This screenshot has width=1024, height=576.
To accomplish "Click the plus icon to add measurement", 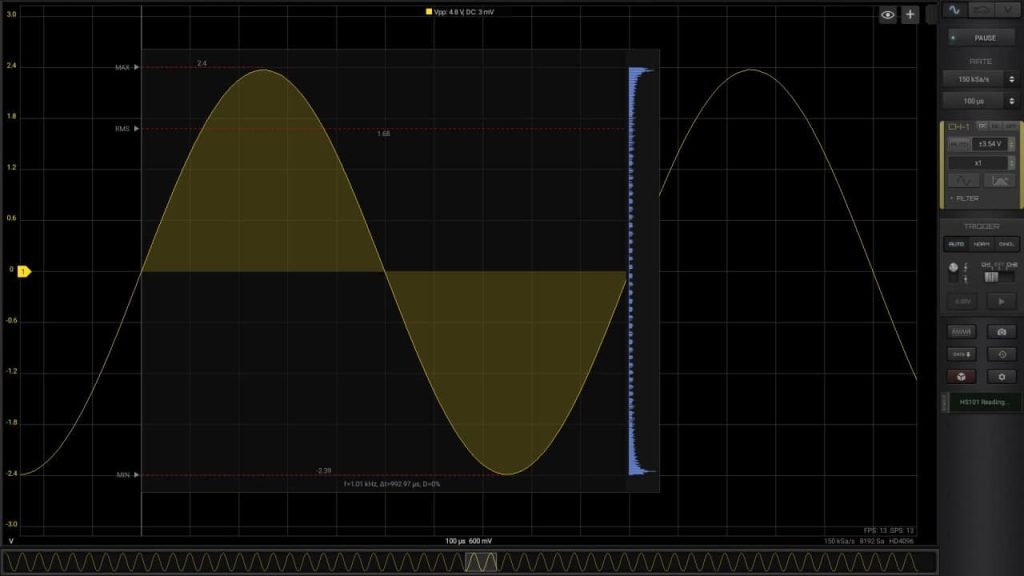I will tap(910, 14).
